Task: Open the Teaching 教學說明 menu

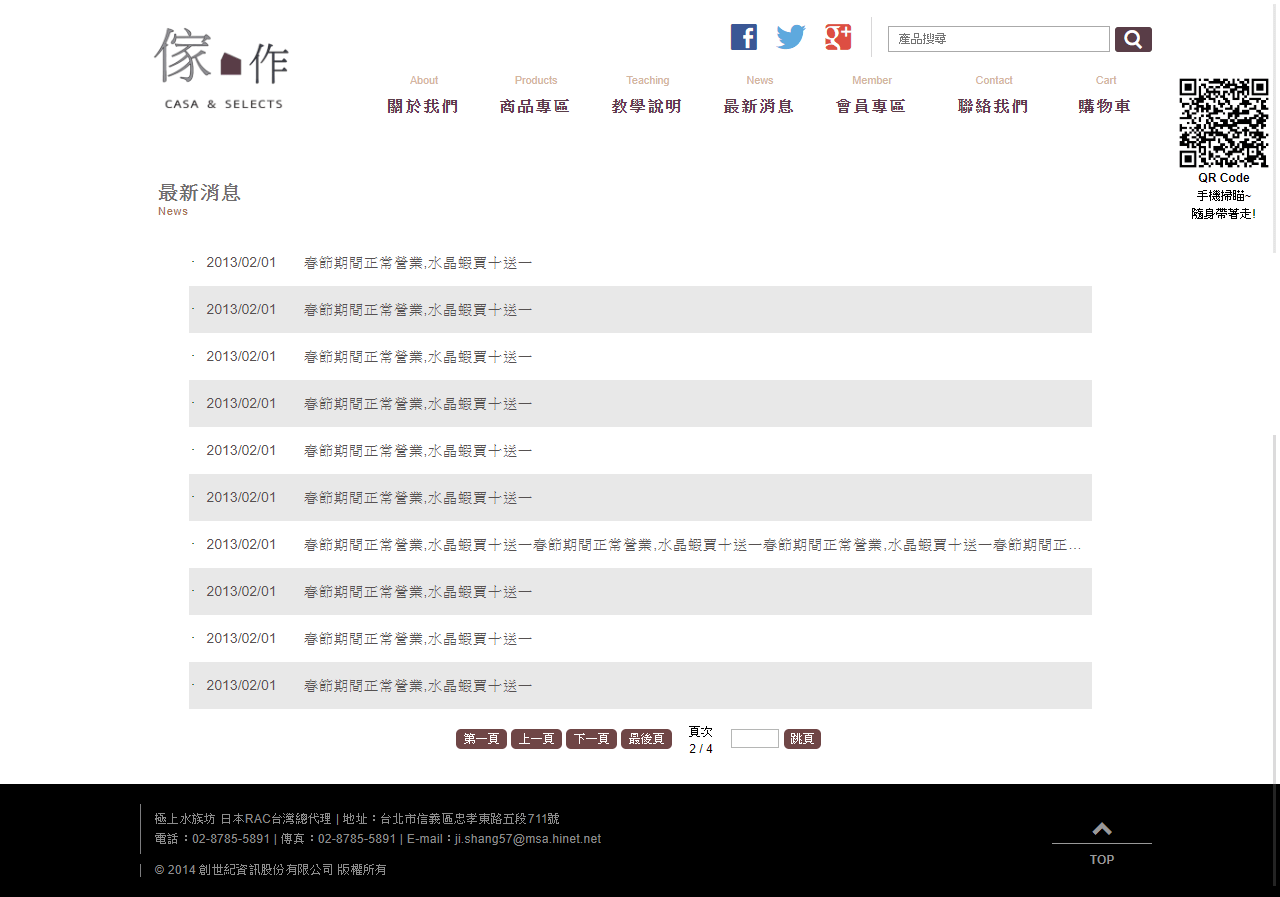Action: (x=648, y=97)
